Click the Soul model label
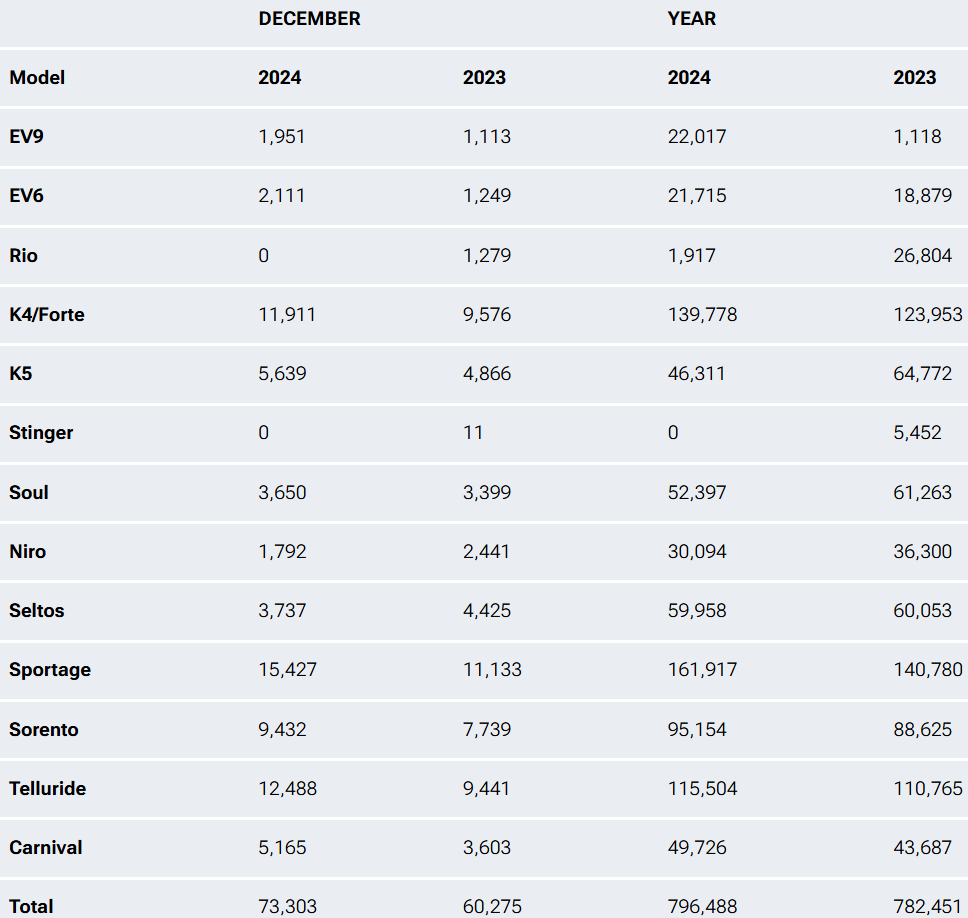The height and width of the screenshot is (918, 968). [x=29, y=493]
